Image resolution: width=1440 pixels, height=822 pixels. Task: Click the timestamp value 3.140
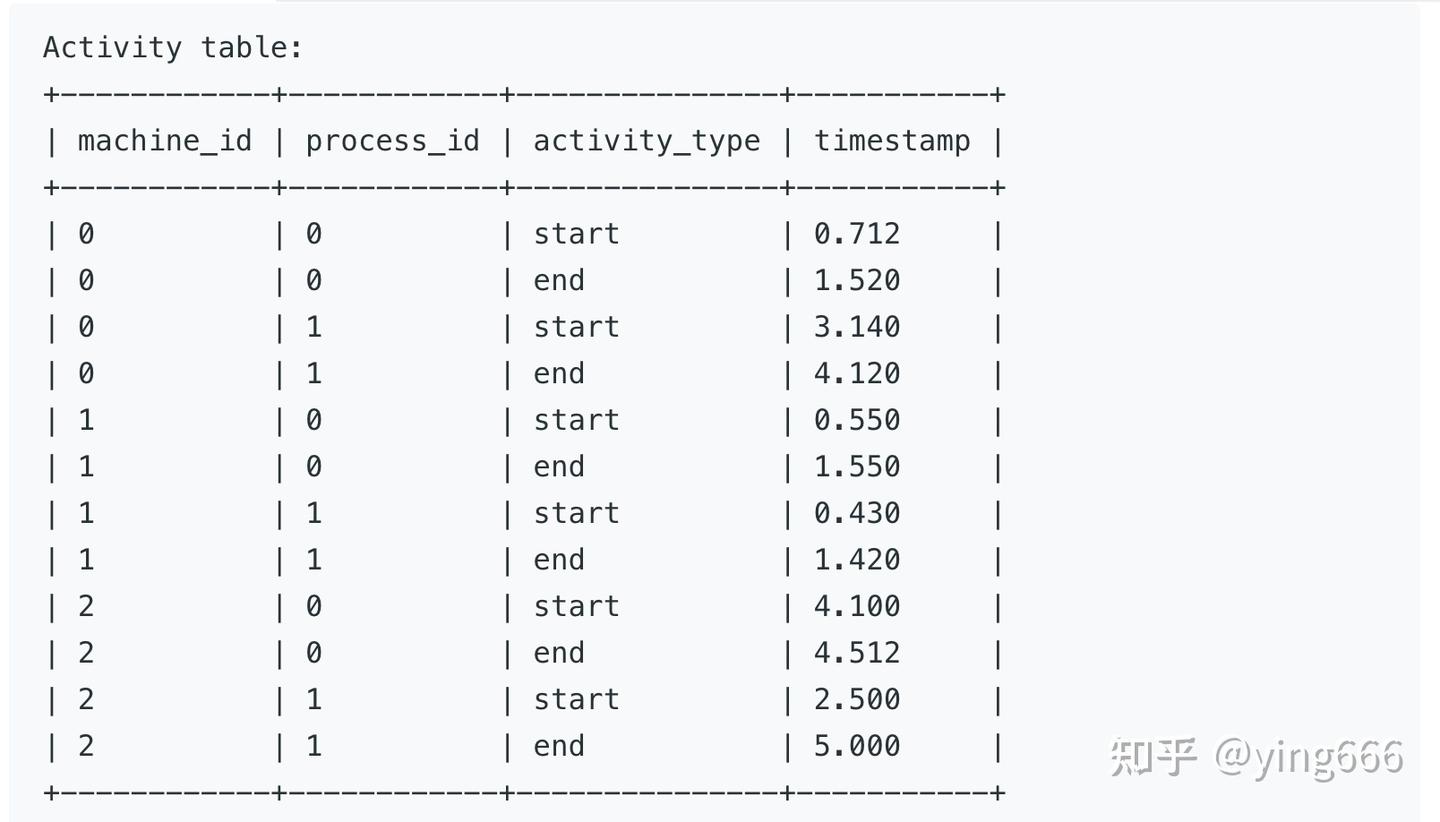point(857,327)
